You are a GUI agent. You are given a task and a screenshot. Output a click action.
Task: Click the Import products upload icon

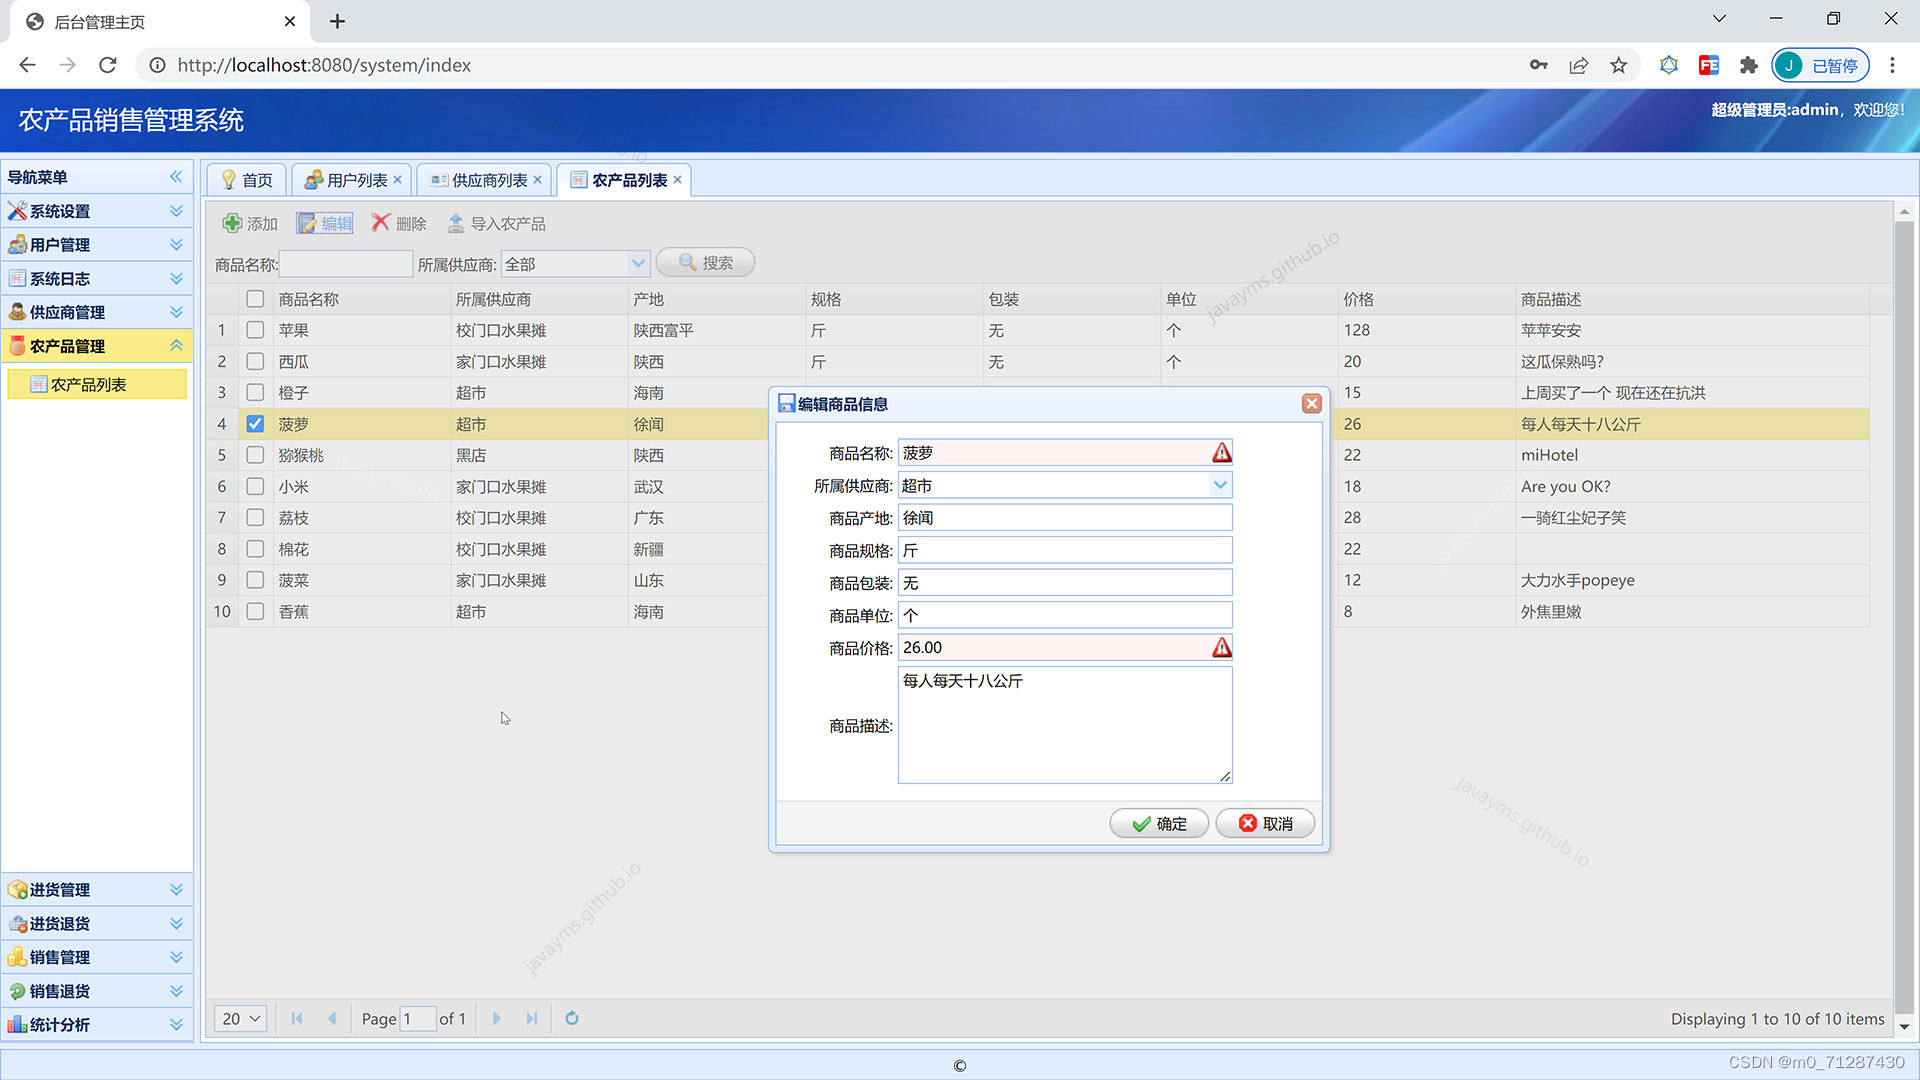click(x=456, y=223)
